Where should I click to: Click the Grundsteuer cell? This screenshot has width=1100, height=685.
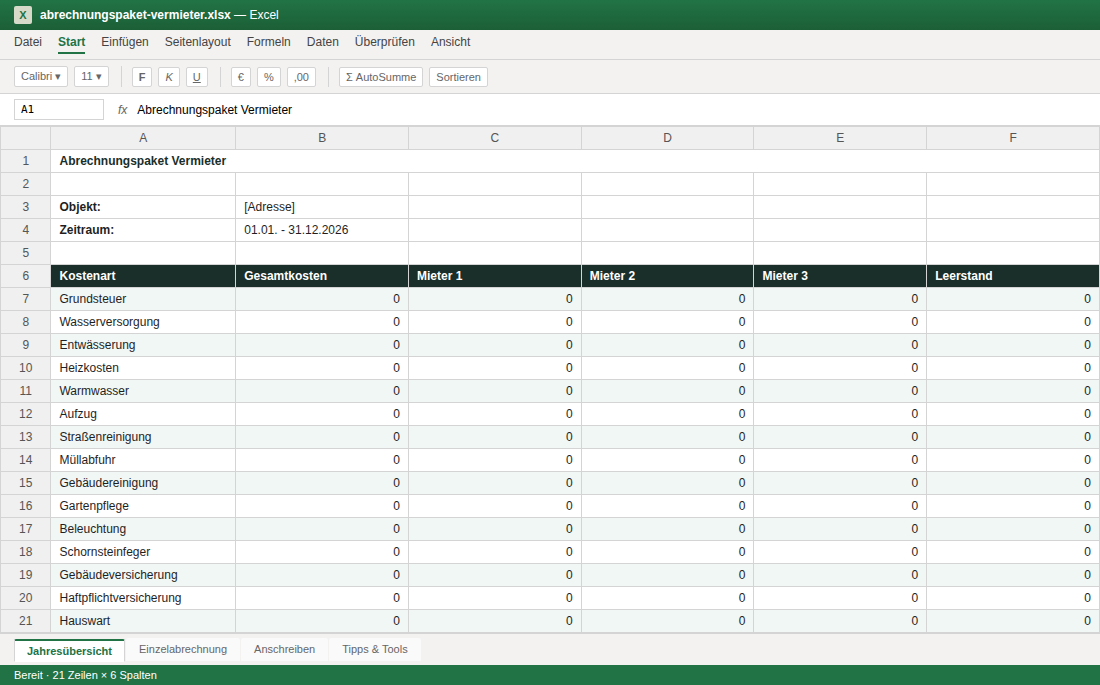coord(143,299)
